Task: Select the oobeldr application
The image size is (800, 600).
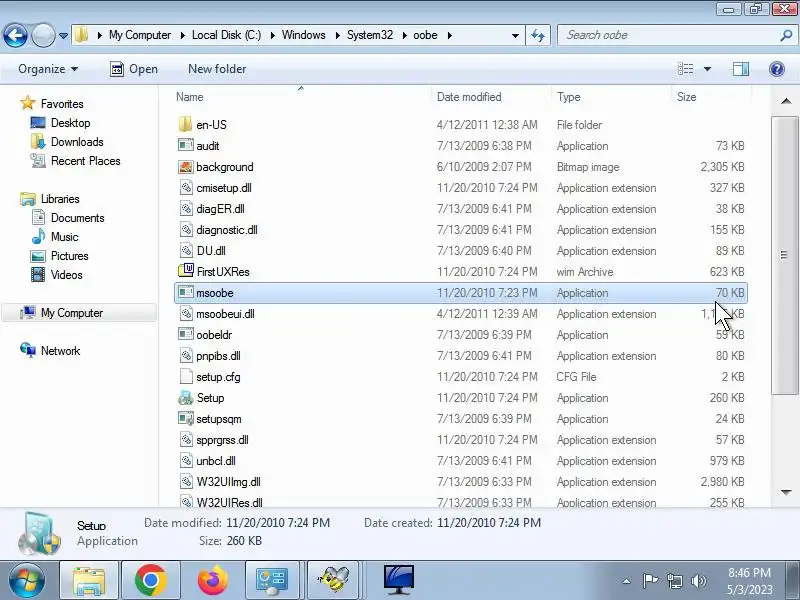Action: click(461, 335)
